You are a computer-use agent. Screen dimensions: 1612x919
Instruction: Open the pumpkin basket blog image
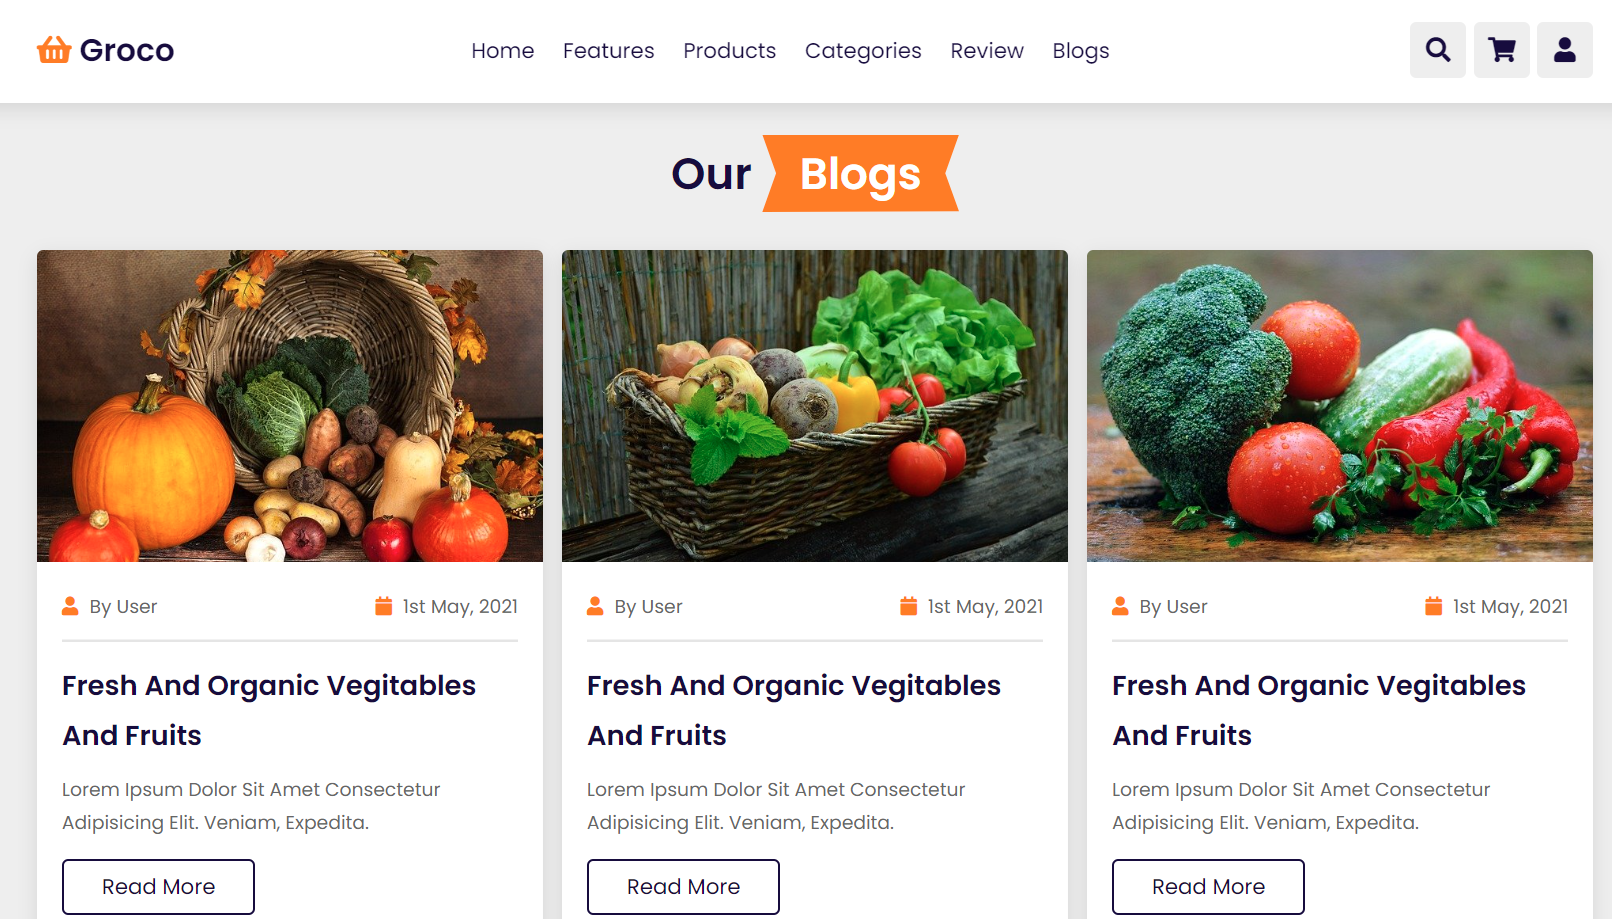click(x=290, y=406)
